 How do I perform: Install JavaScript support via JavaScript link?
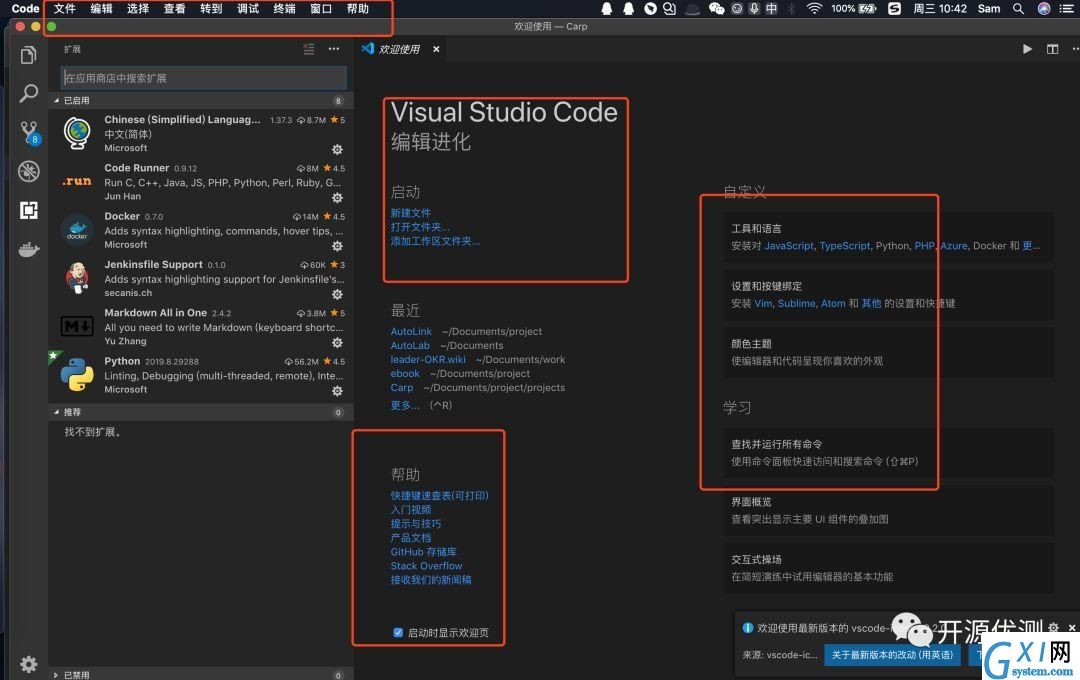tap(789, 246)
